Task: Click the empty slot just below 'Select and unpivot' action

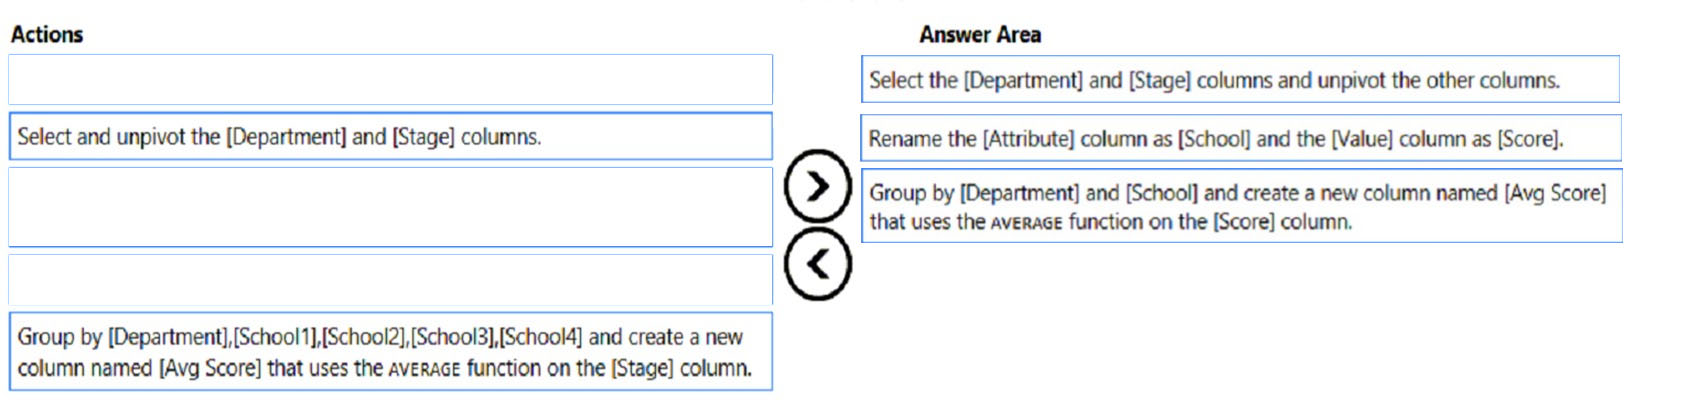Action: click(x=390, y=207)
